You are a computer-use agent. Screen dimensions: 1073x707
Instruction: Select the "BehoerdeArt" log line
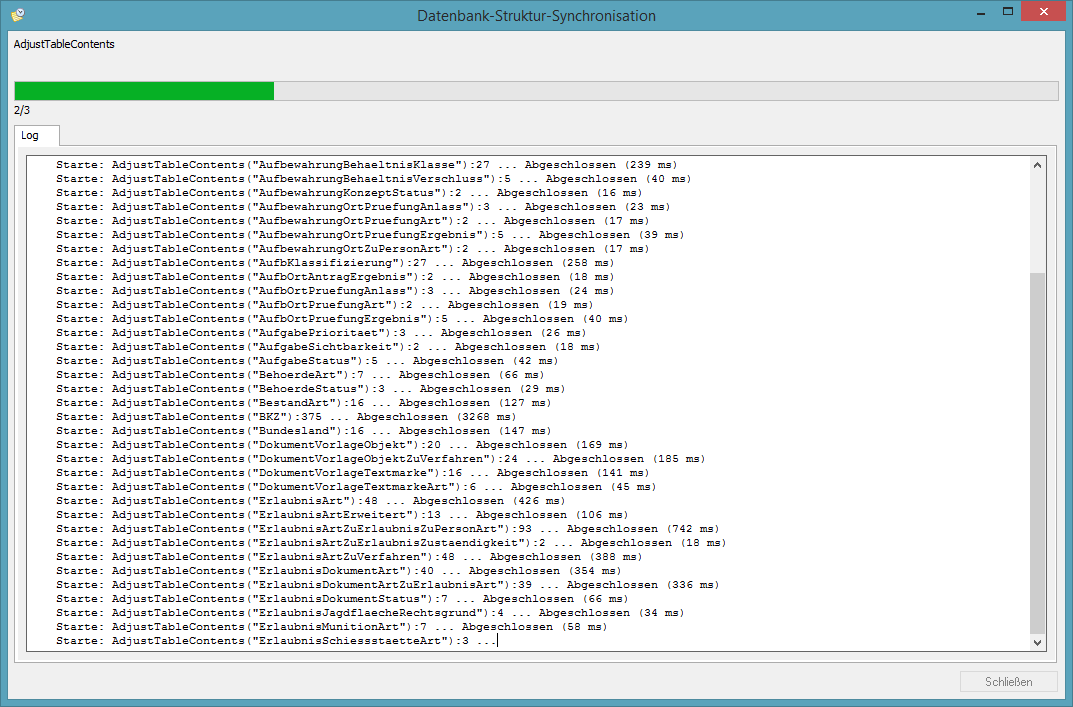pyautogui.click(x=300, y=375)
